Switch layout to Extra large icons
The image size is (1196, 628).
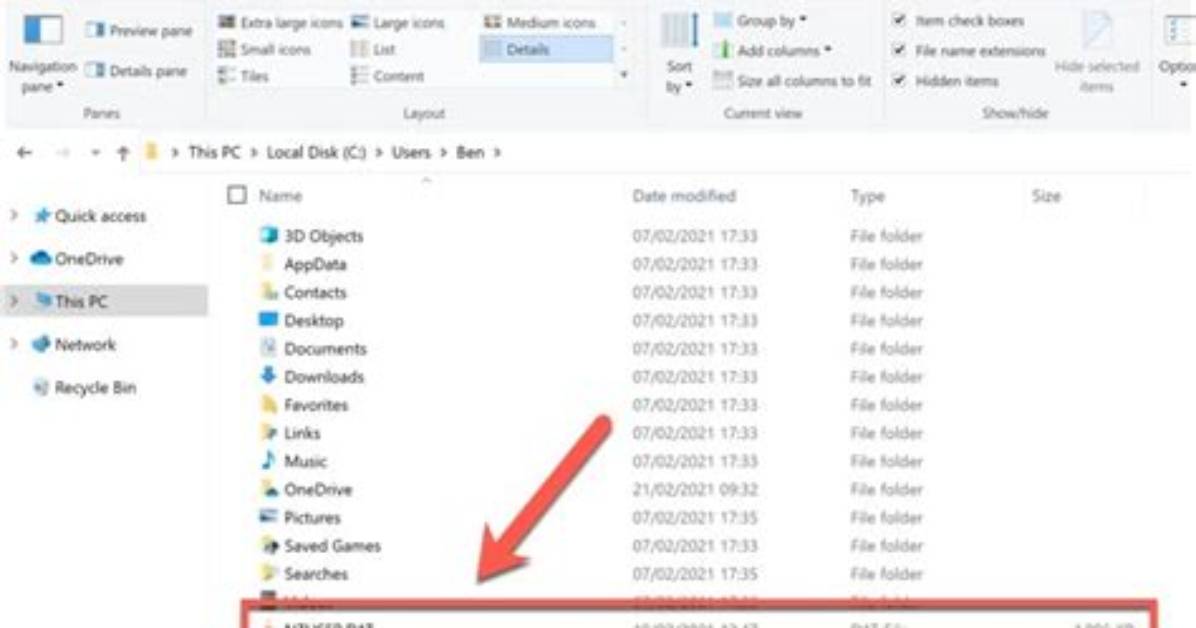[280, 23]
